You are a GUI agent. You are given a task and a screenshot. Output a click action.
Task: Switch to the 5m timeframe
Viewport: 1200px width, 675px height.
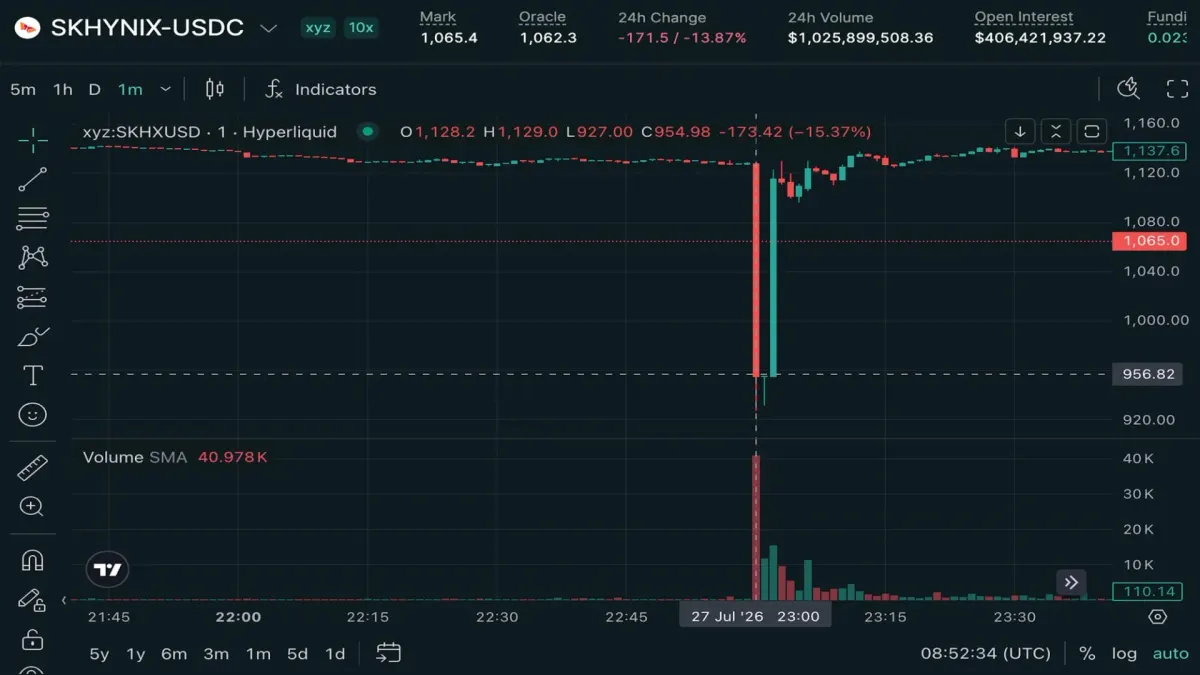coord(23,89)
